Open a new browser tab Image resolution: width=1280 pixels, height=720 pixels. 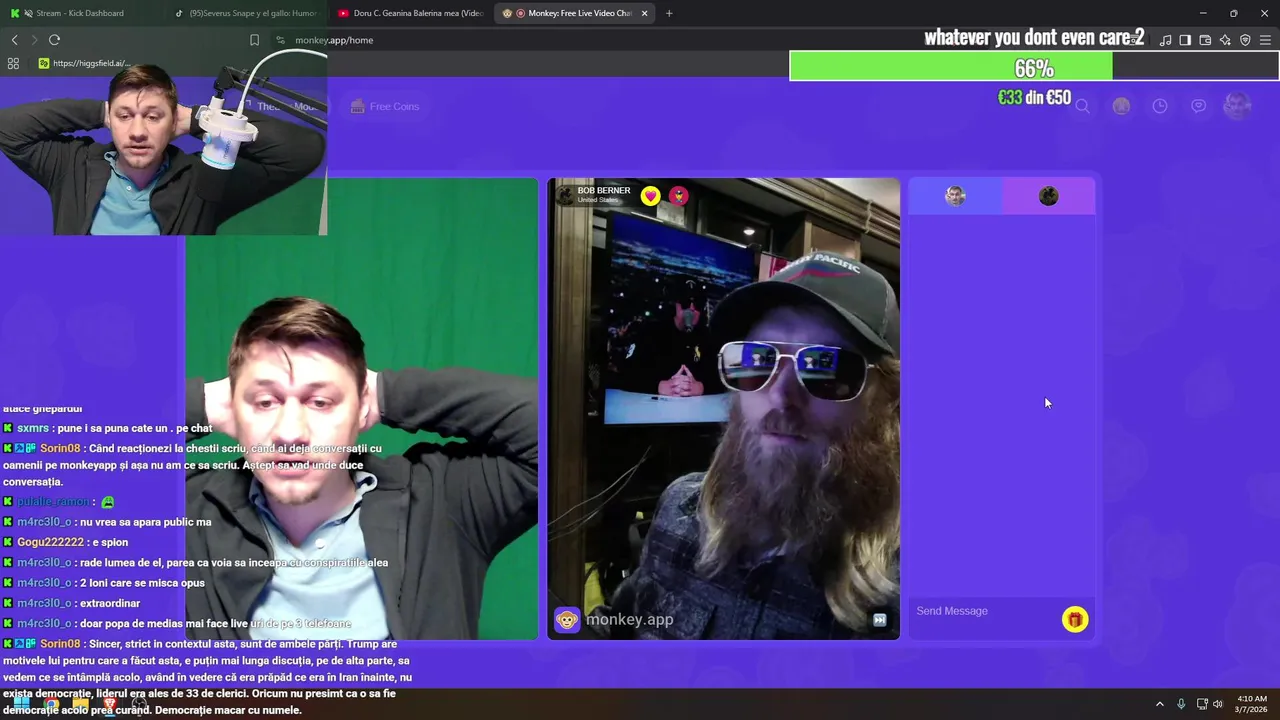[x=669, y=13]
